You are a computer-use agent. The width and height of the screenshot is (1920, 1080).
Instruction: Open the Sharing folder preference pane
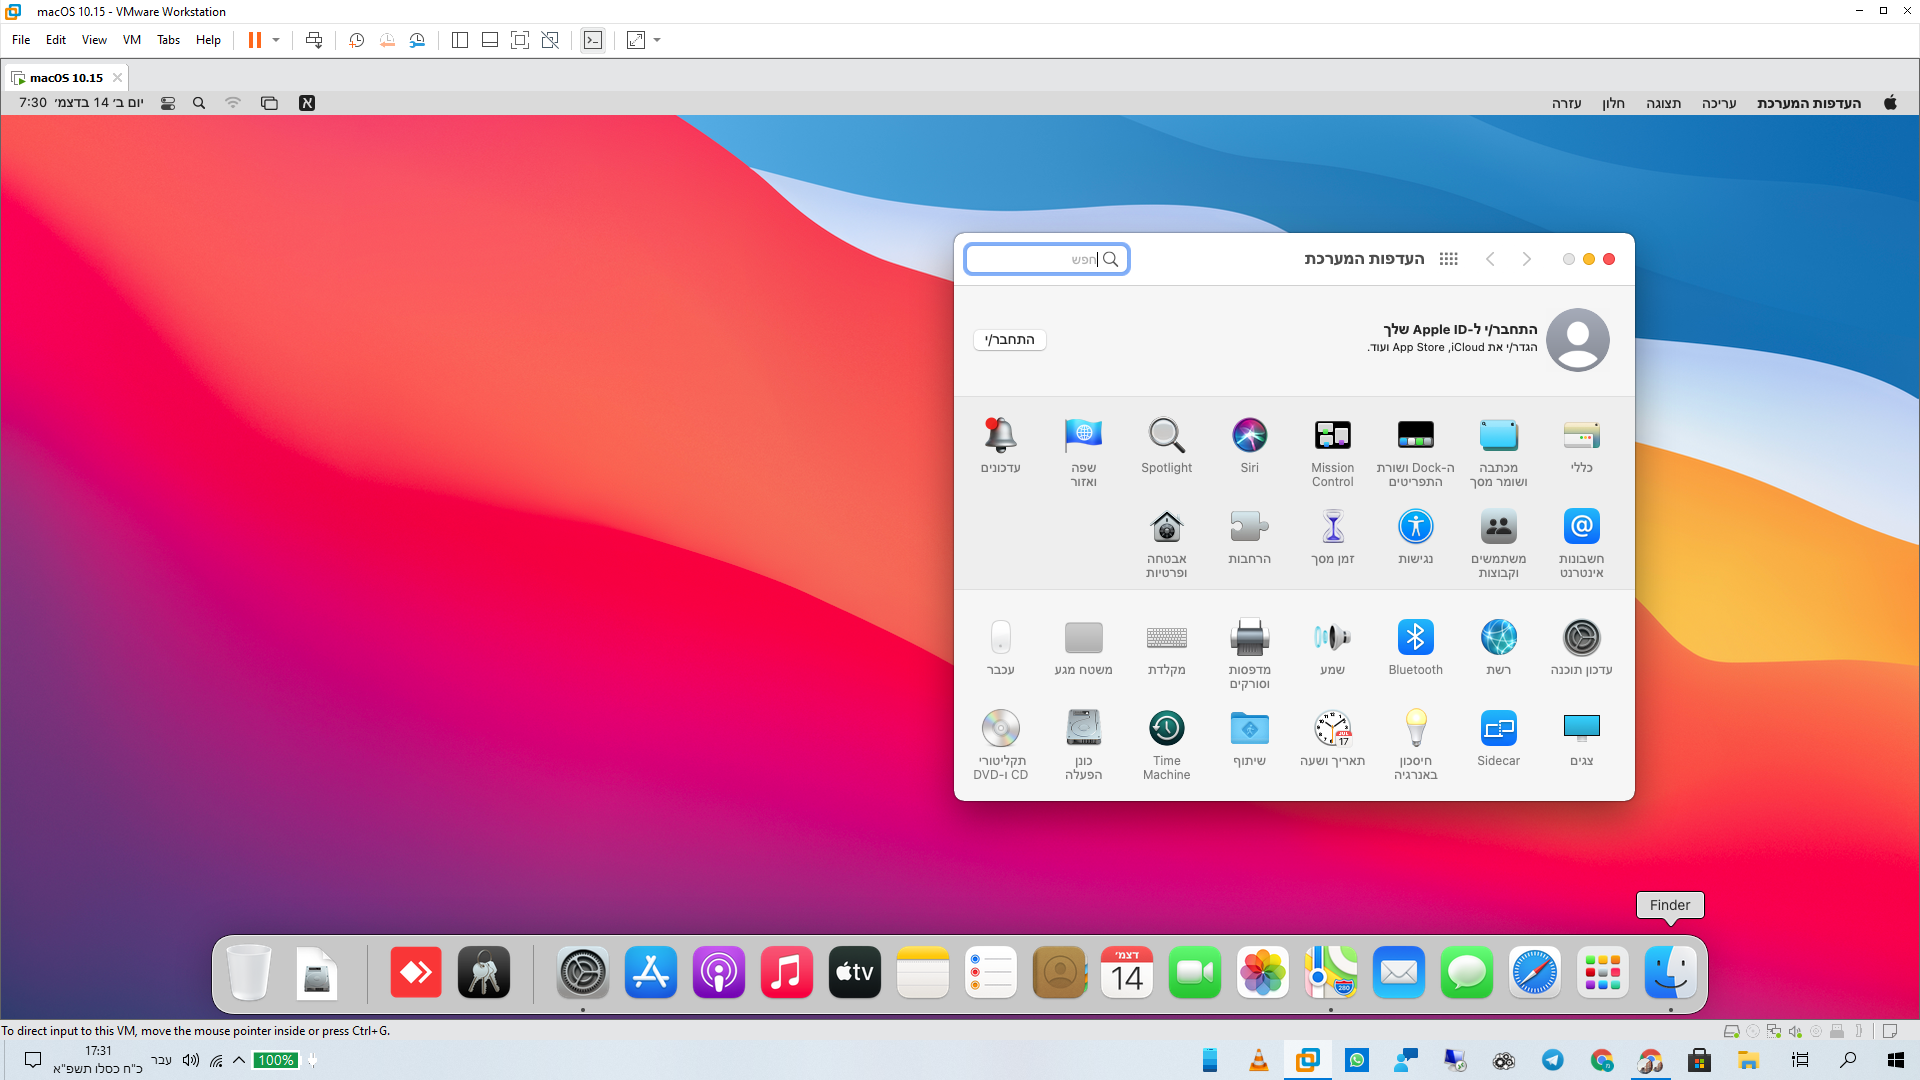click(1249, 739)
